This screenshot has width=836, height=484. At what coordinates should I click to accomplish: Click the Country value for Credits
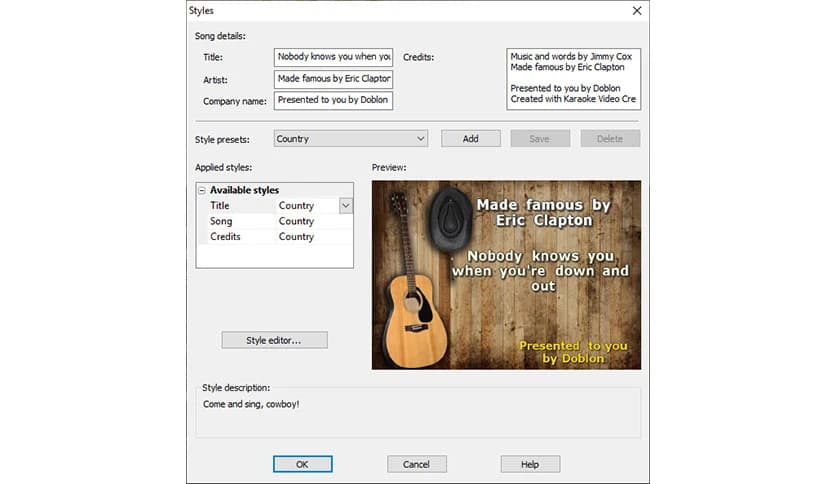click(x=296, y=237)
